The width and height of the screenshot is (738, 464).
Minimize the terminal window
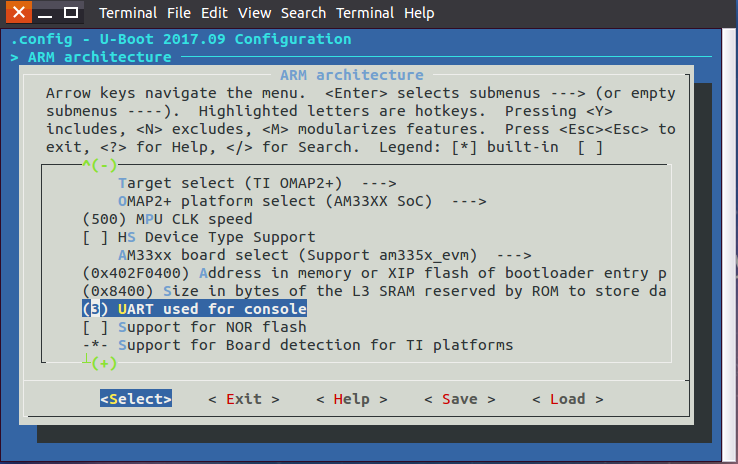coord(45,13)
